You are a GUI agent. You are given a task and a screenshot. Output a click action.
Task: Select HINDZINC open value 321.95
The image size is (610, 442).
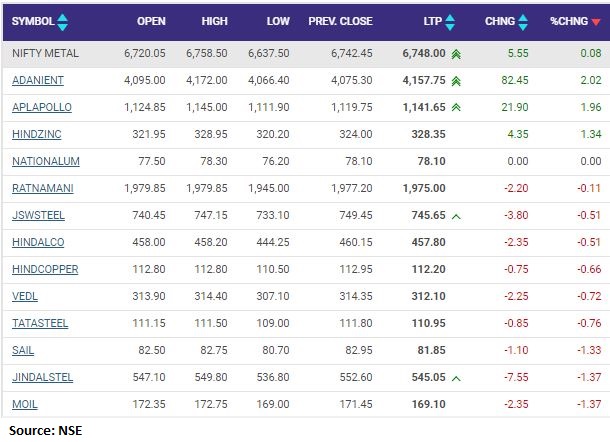coord(149,134)
